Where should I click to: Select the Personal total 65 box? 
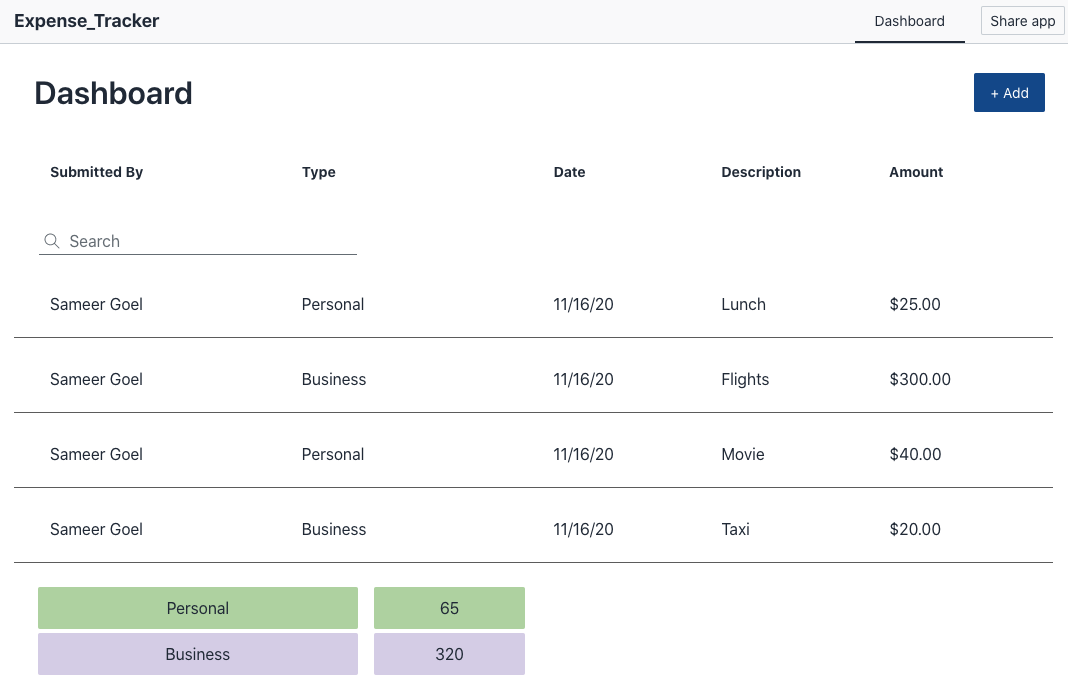pos(449,608)
